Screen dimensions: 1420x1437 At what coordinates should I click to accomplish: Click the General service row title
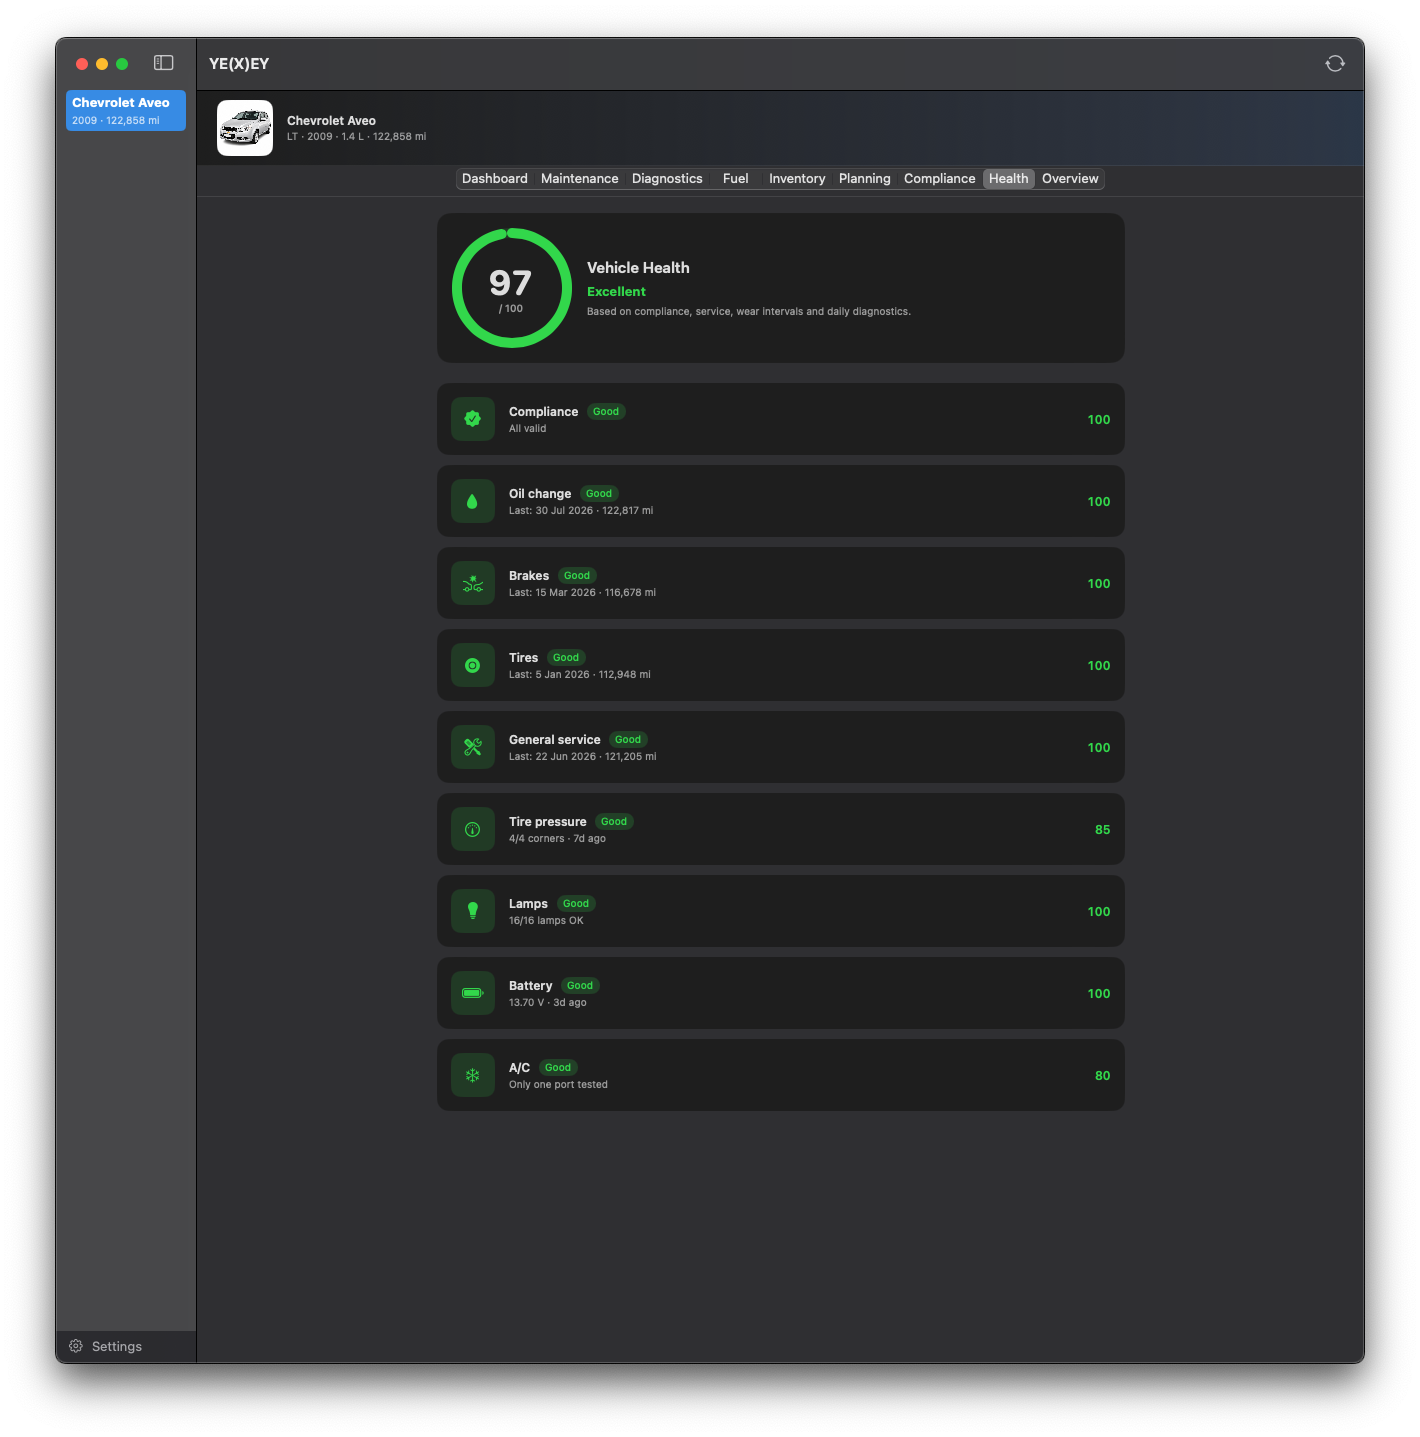[555, 740]
